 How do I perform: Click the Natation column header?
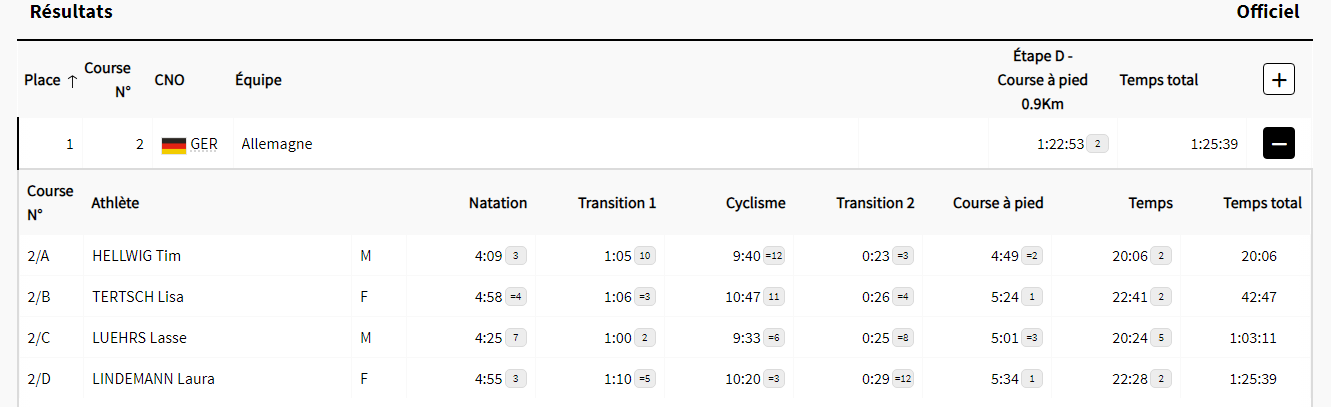tap(497, 203)
